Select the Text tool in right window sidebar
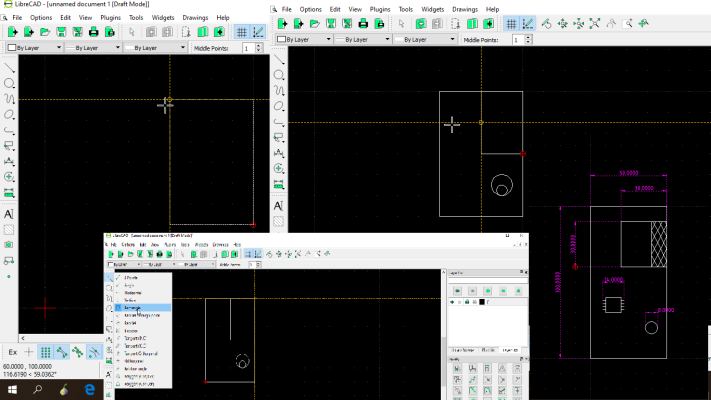 coord(278,206)
